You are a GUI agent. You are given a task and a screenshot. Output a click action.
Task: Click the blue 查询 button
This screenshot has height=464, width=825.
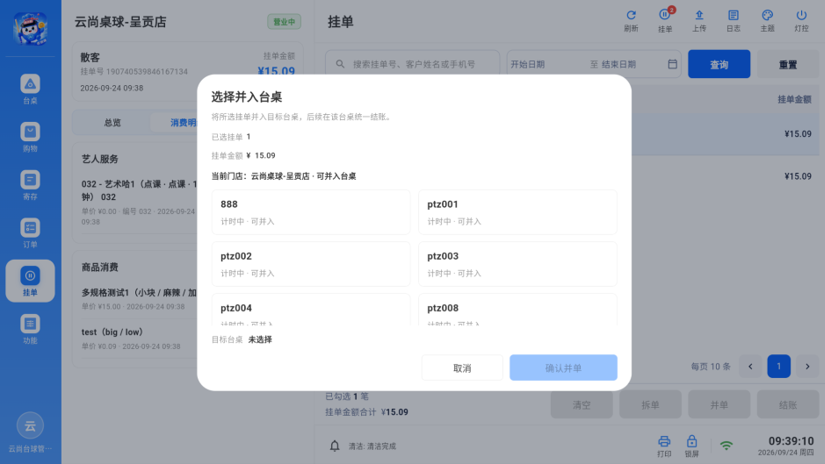(x=719, y=64)
